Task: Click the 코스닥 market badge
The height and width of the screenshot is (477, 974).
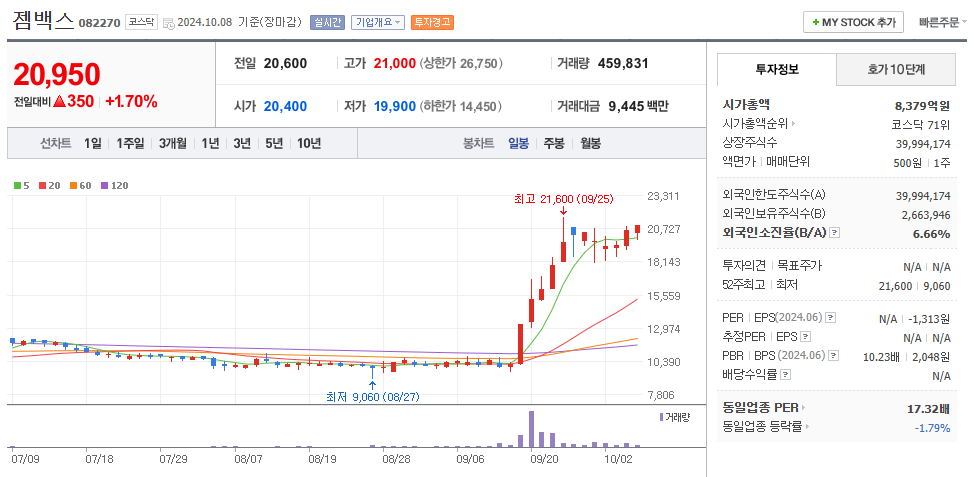Action: [142, 22]
